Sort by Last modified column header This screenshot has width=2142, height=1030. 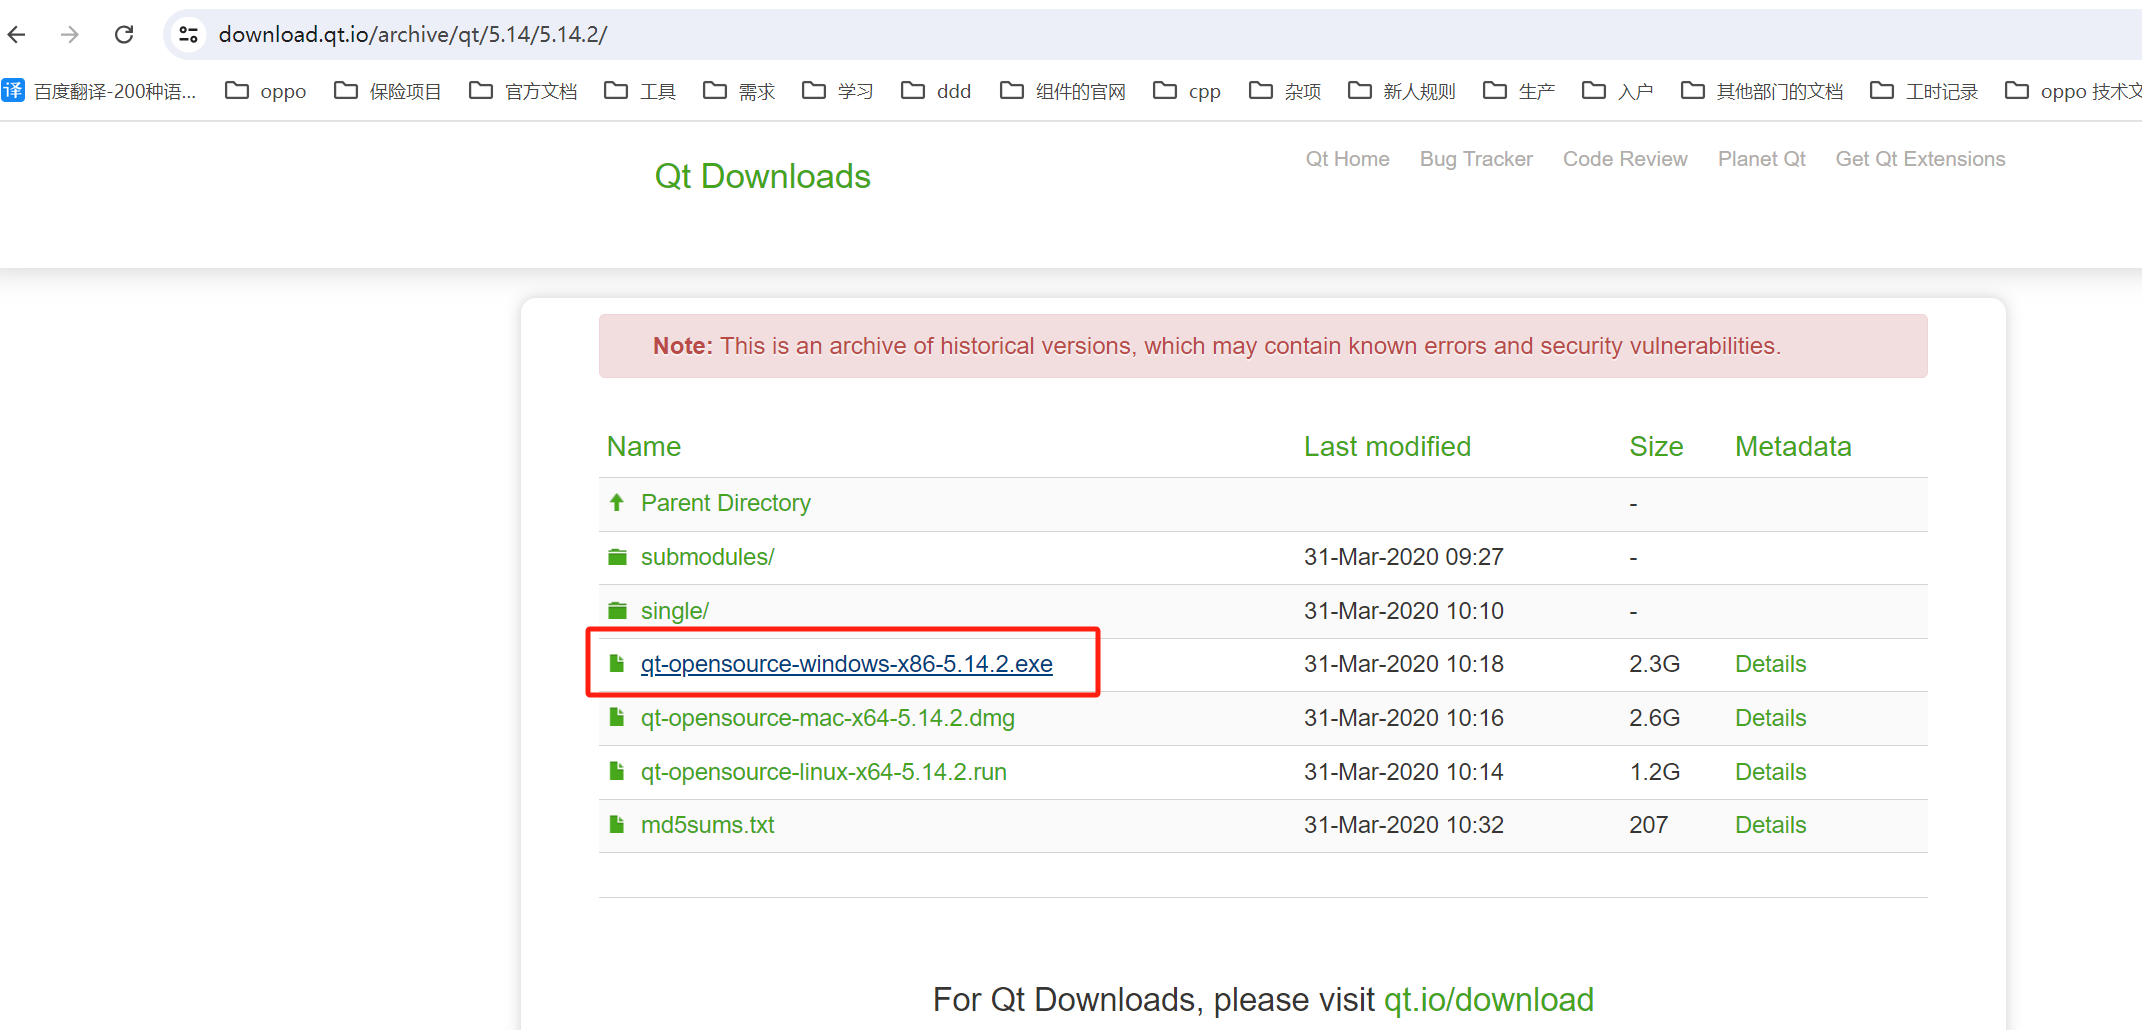point(1387,447)
